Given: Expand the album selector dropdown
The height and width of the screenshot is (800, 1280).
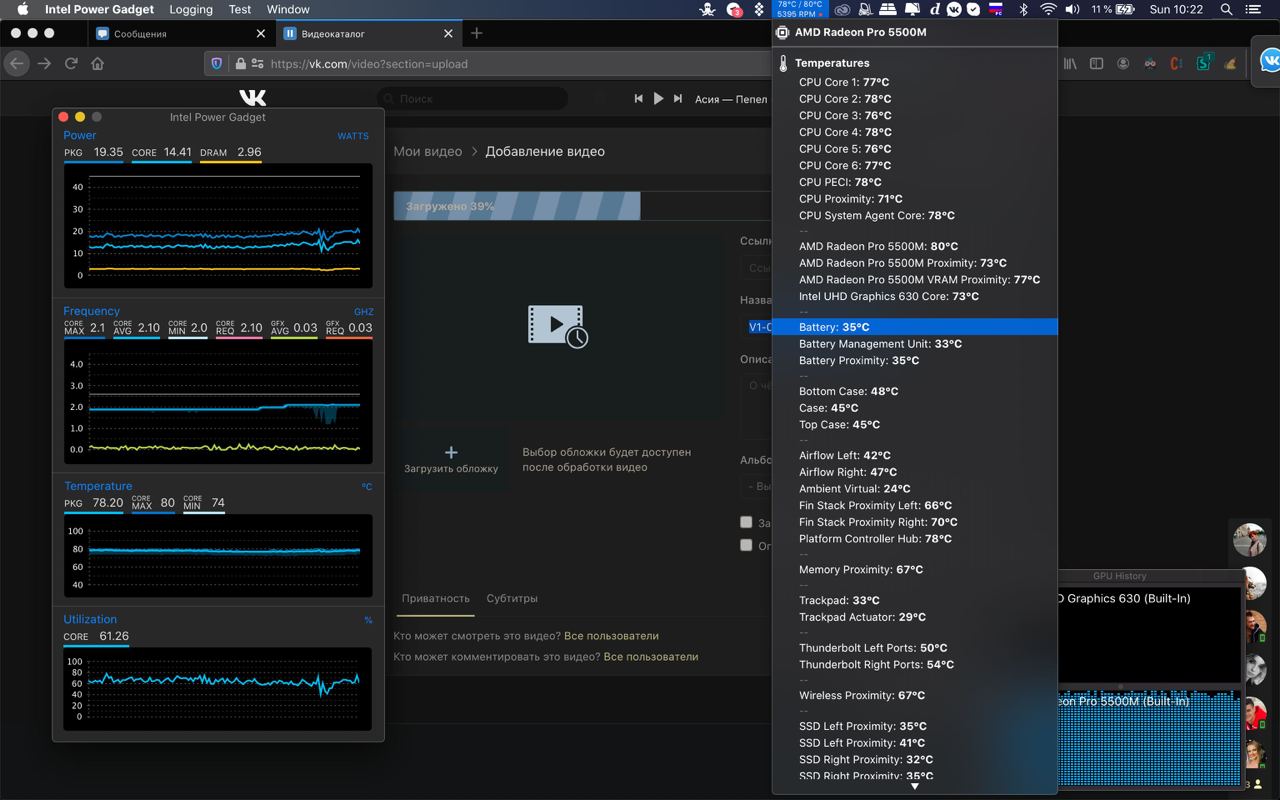Looking at the screenshot, I should [757, 486].
